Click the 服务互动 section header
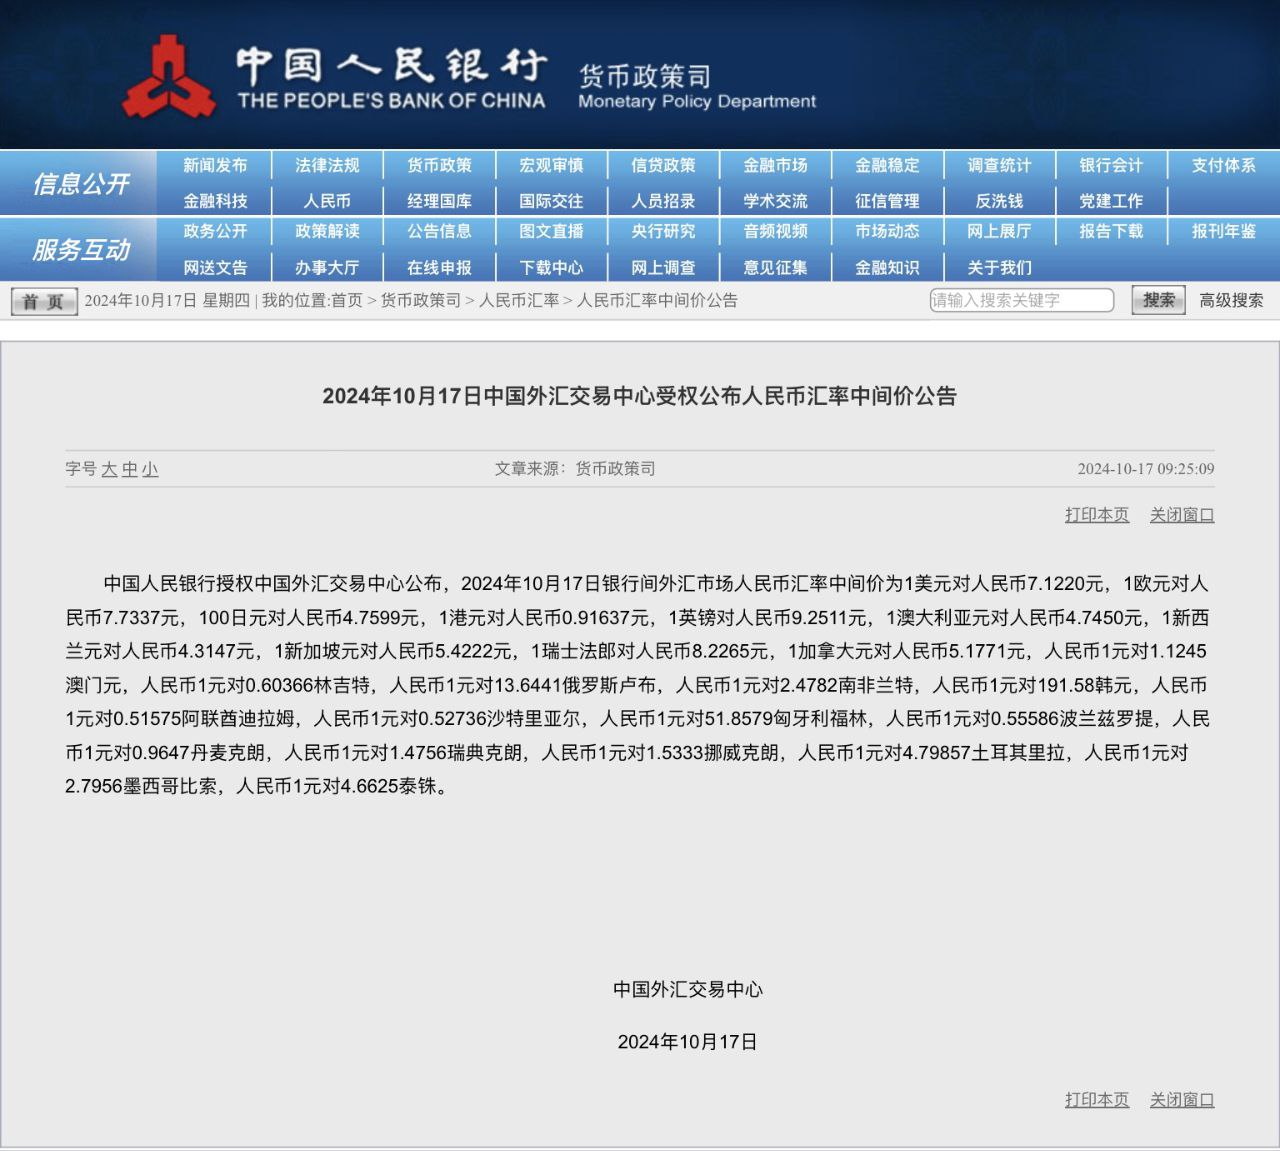The image size is (1280, 1151). [81, 249]
